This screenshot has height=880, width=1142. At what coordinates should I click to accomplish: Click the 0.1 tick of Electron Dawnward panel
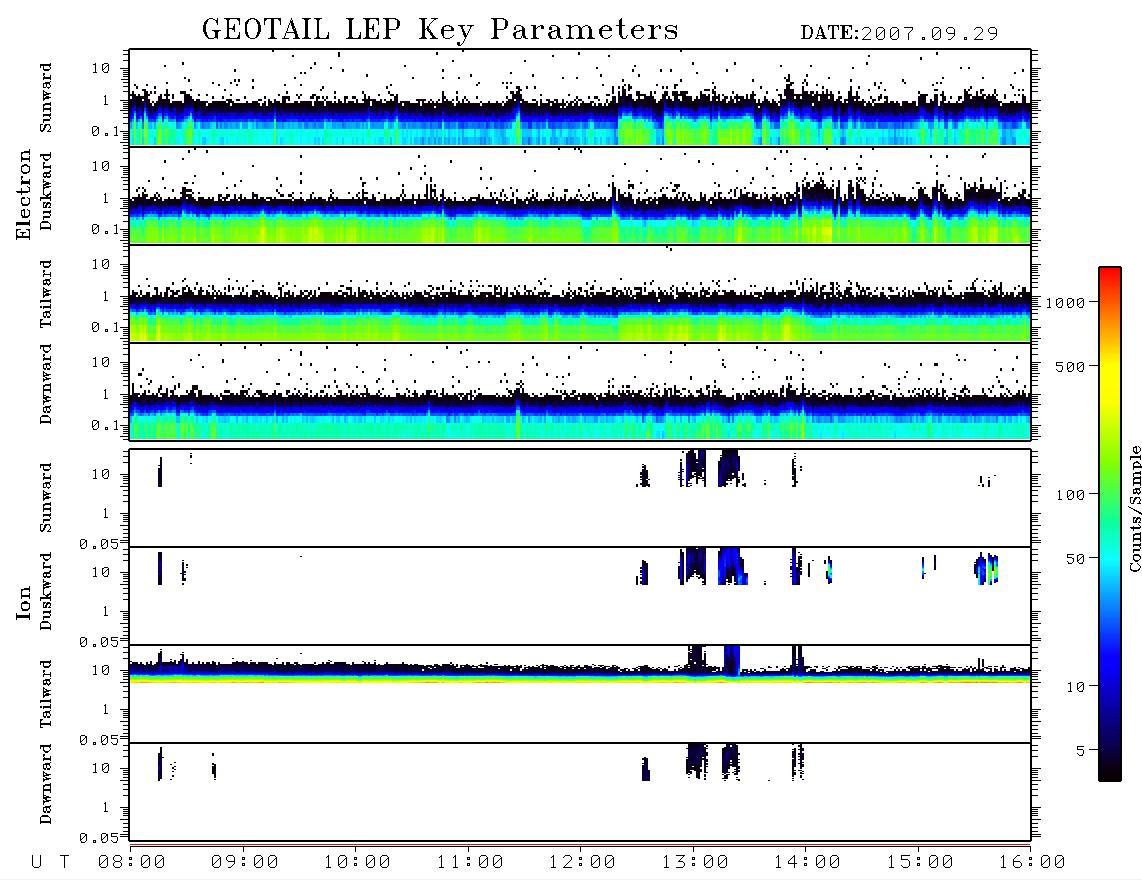coord(105,425)
